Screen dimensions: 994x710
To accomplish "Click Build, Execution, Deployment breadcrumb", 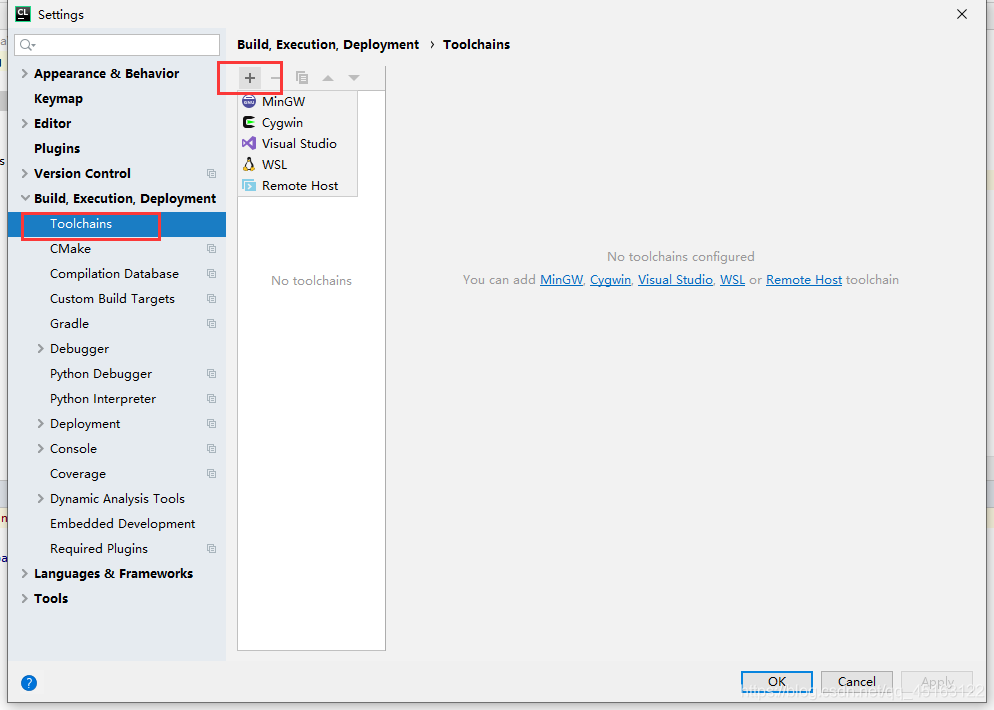I will tap(328, 44).
